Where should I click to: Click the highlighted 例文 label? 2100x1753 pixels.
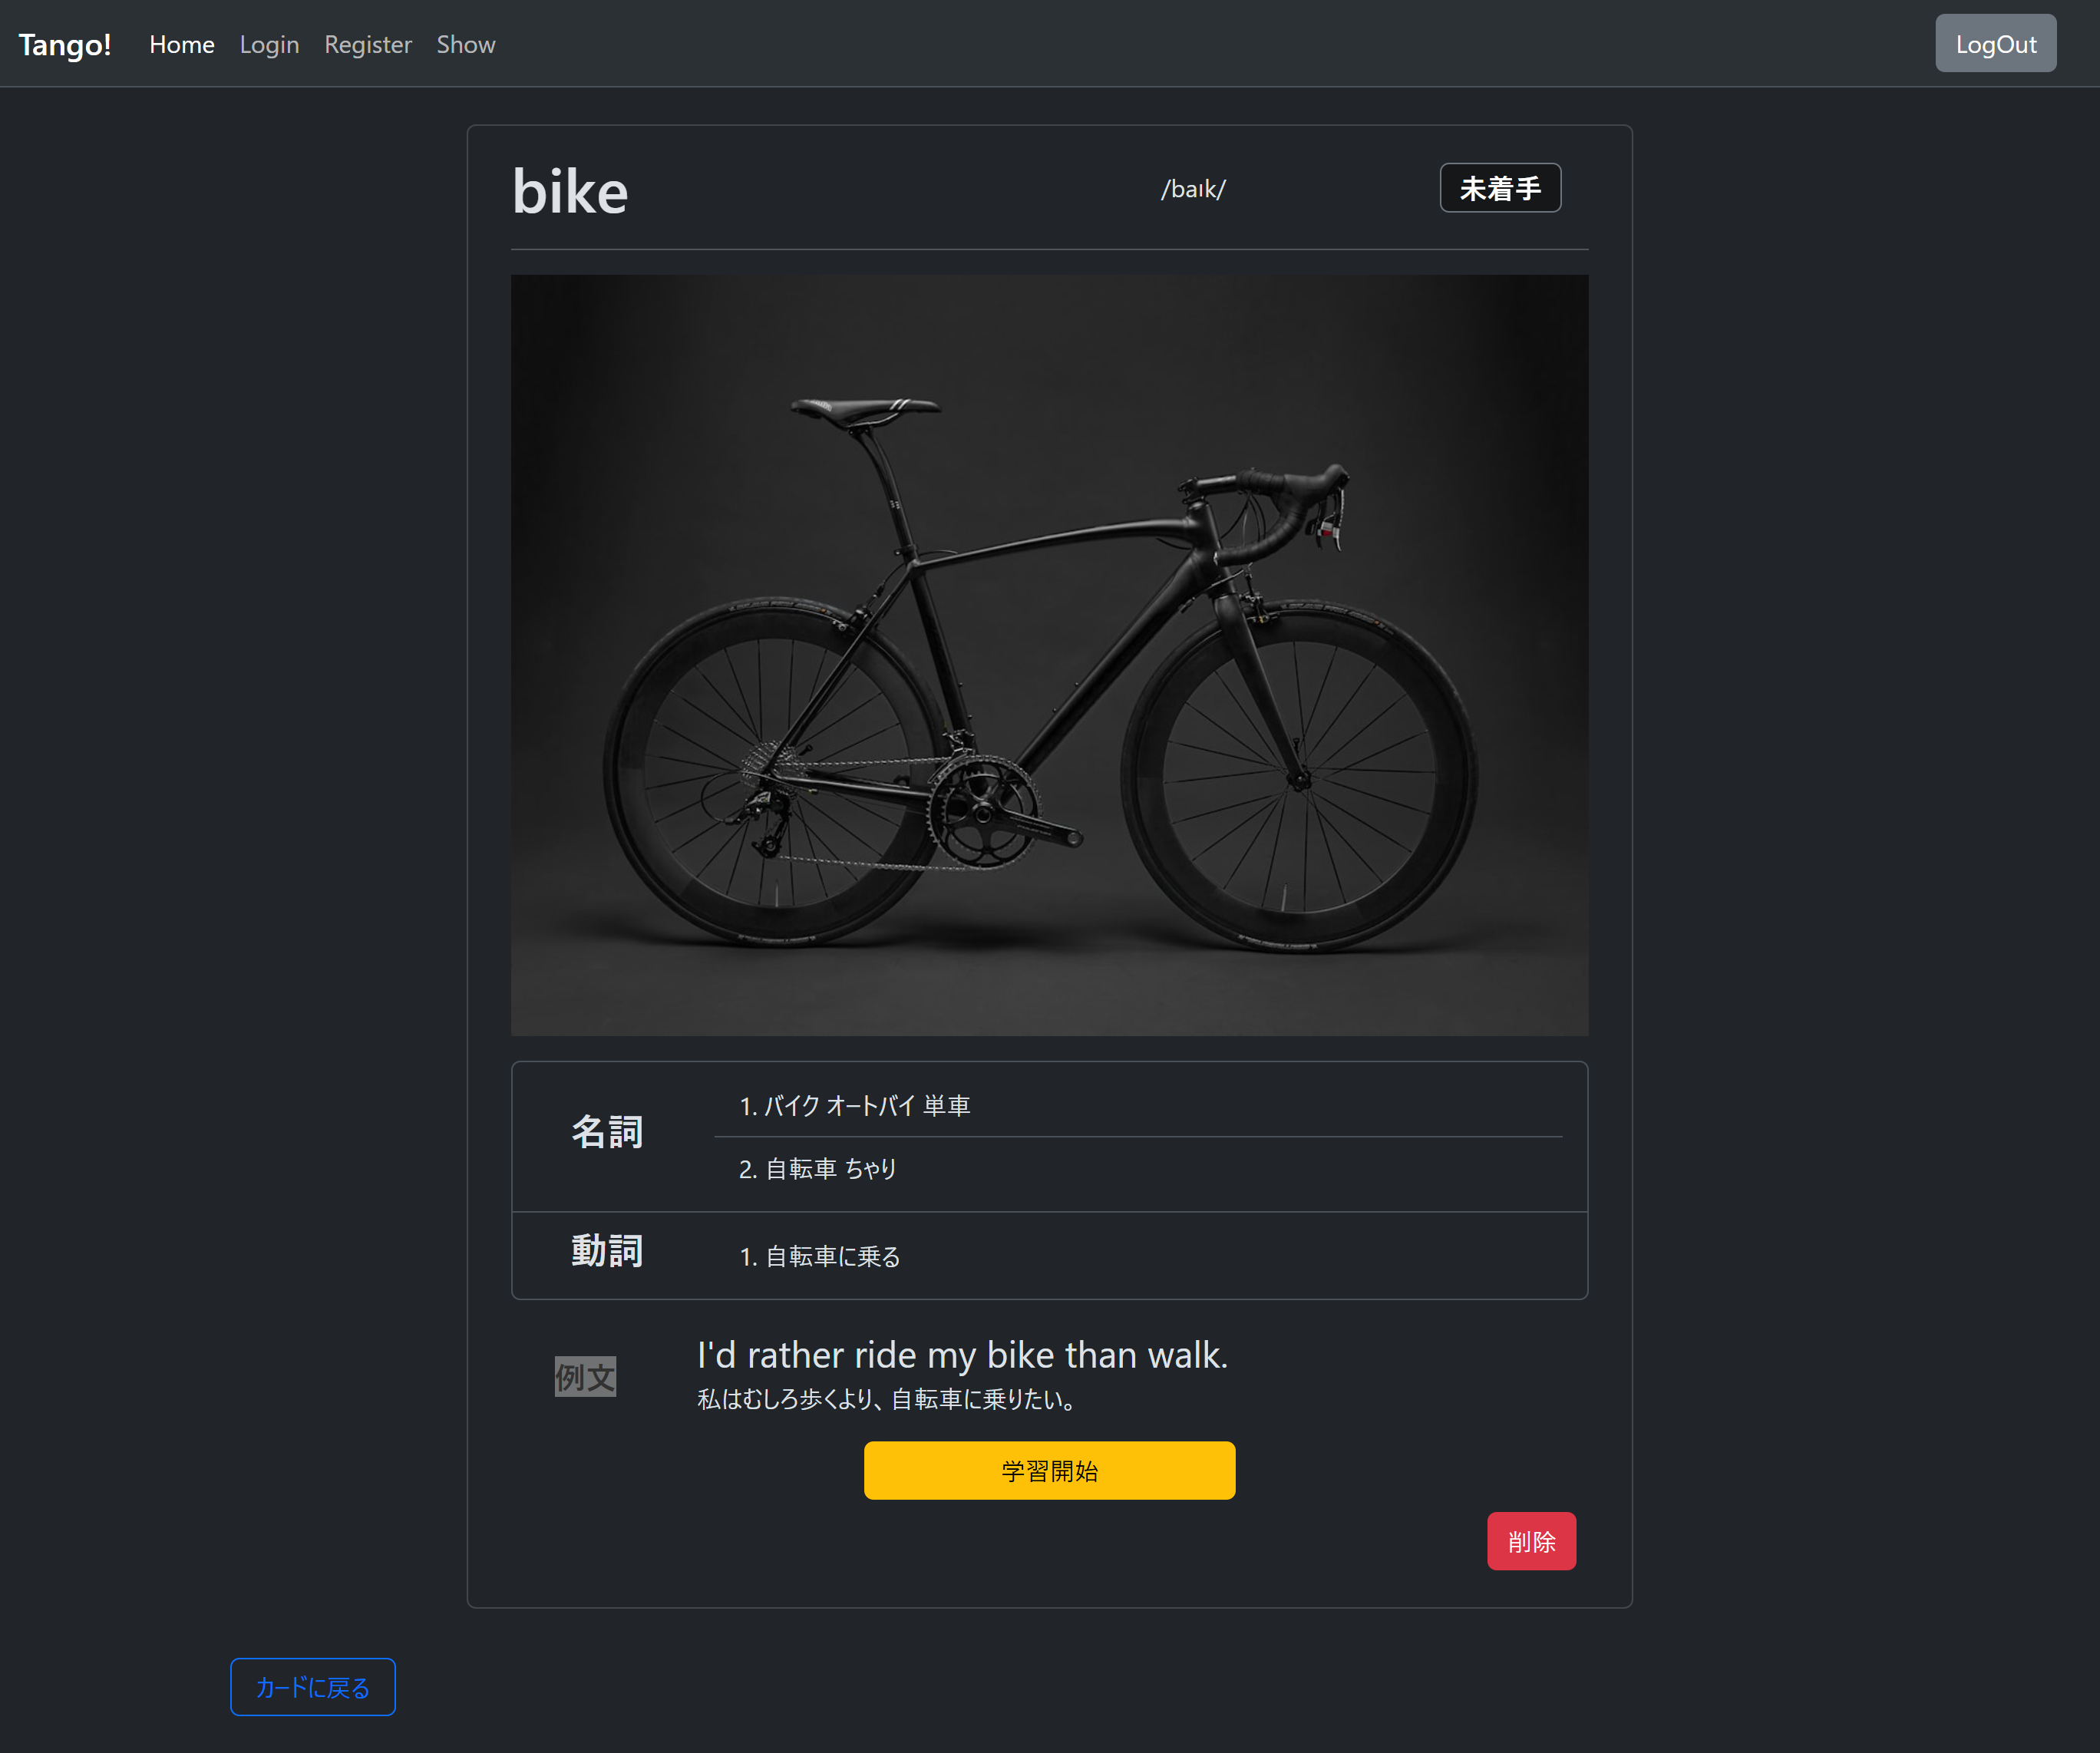[585, 1377]
